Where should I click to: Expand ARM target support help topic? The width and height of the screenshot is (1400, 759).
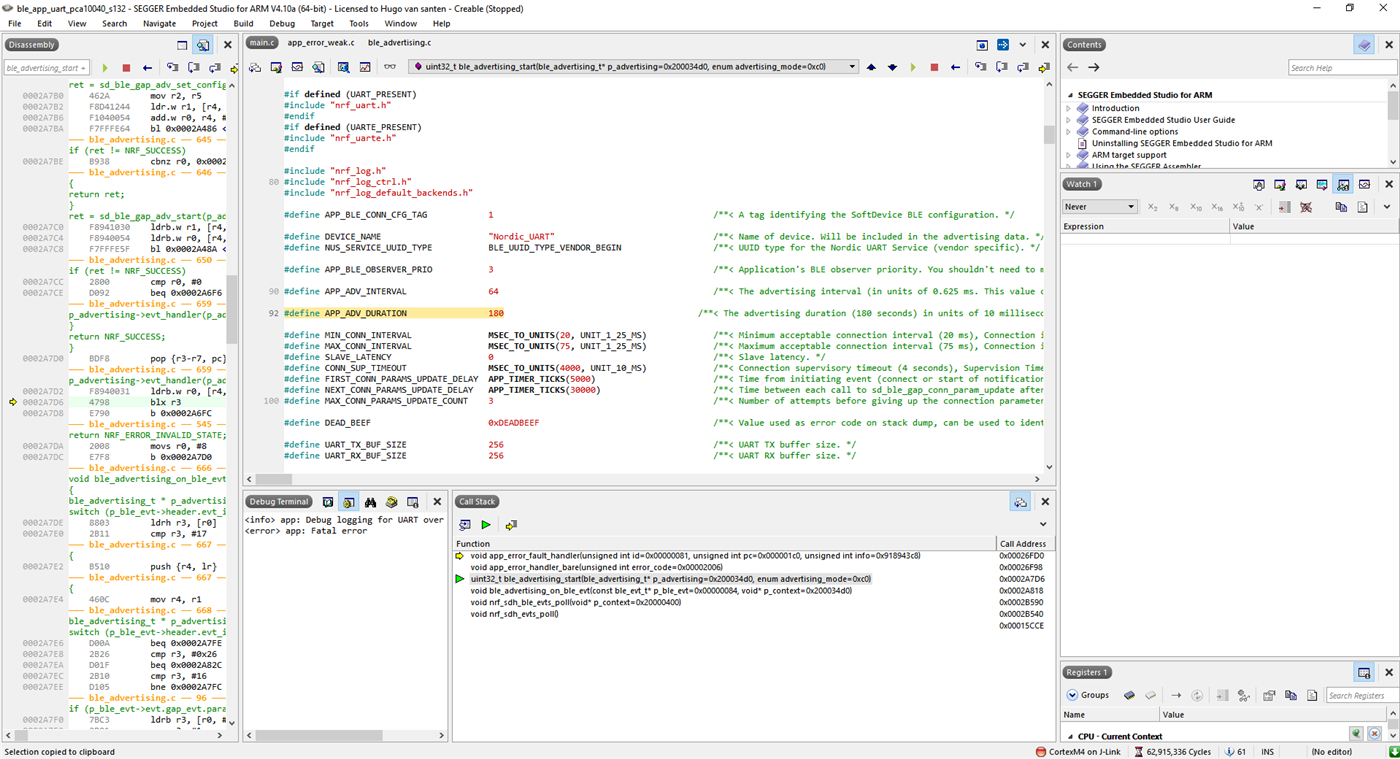tap(1068, 155)
